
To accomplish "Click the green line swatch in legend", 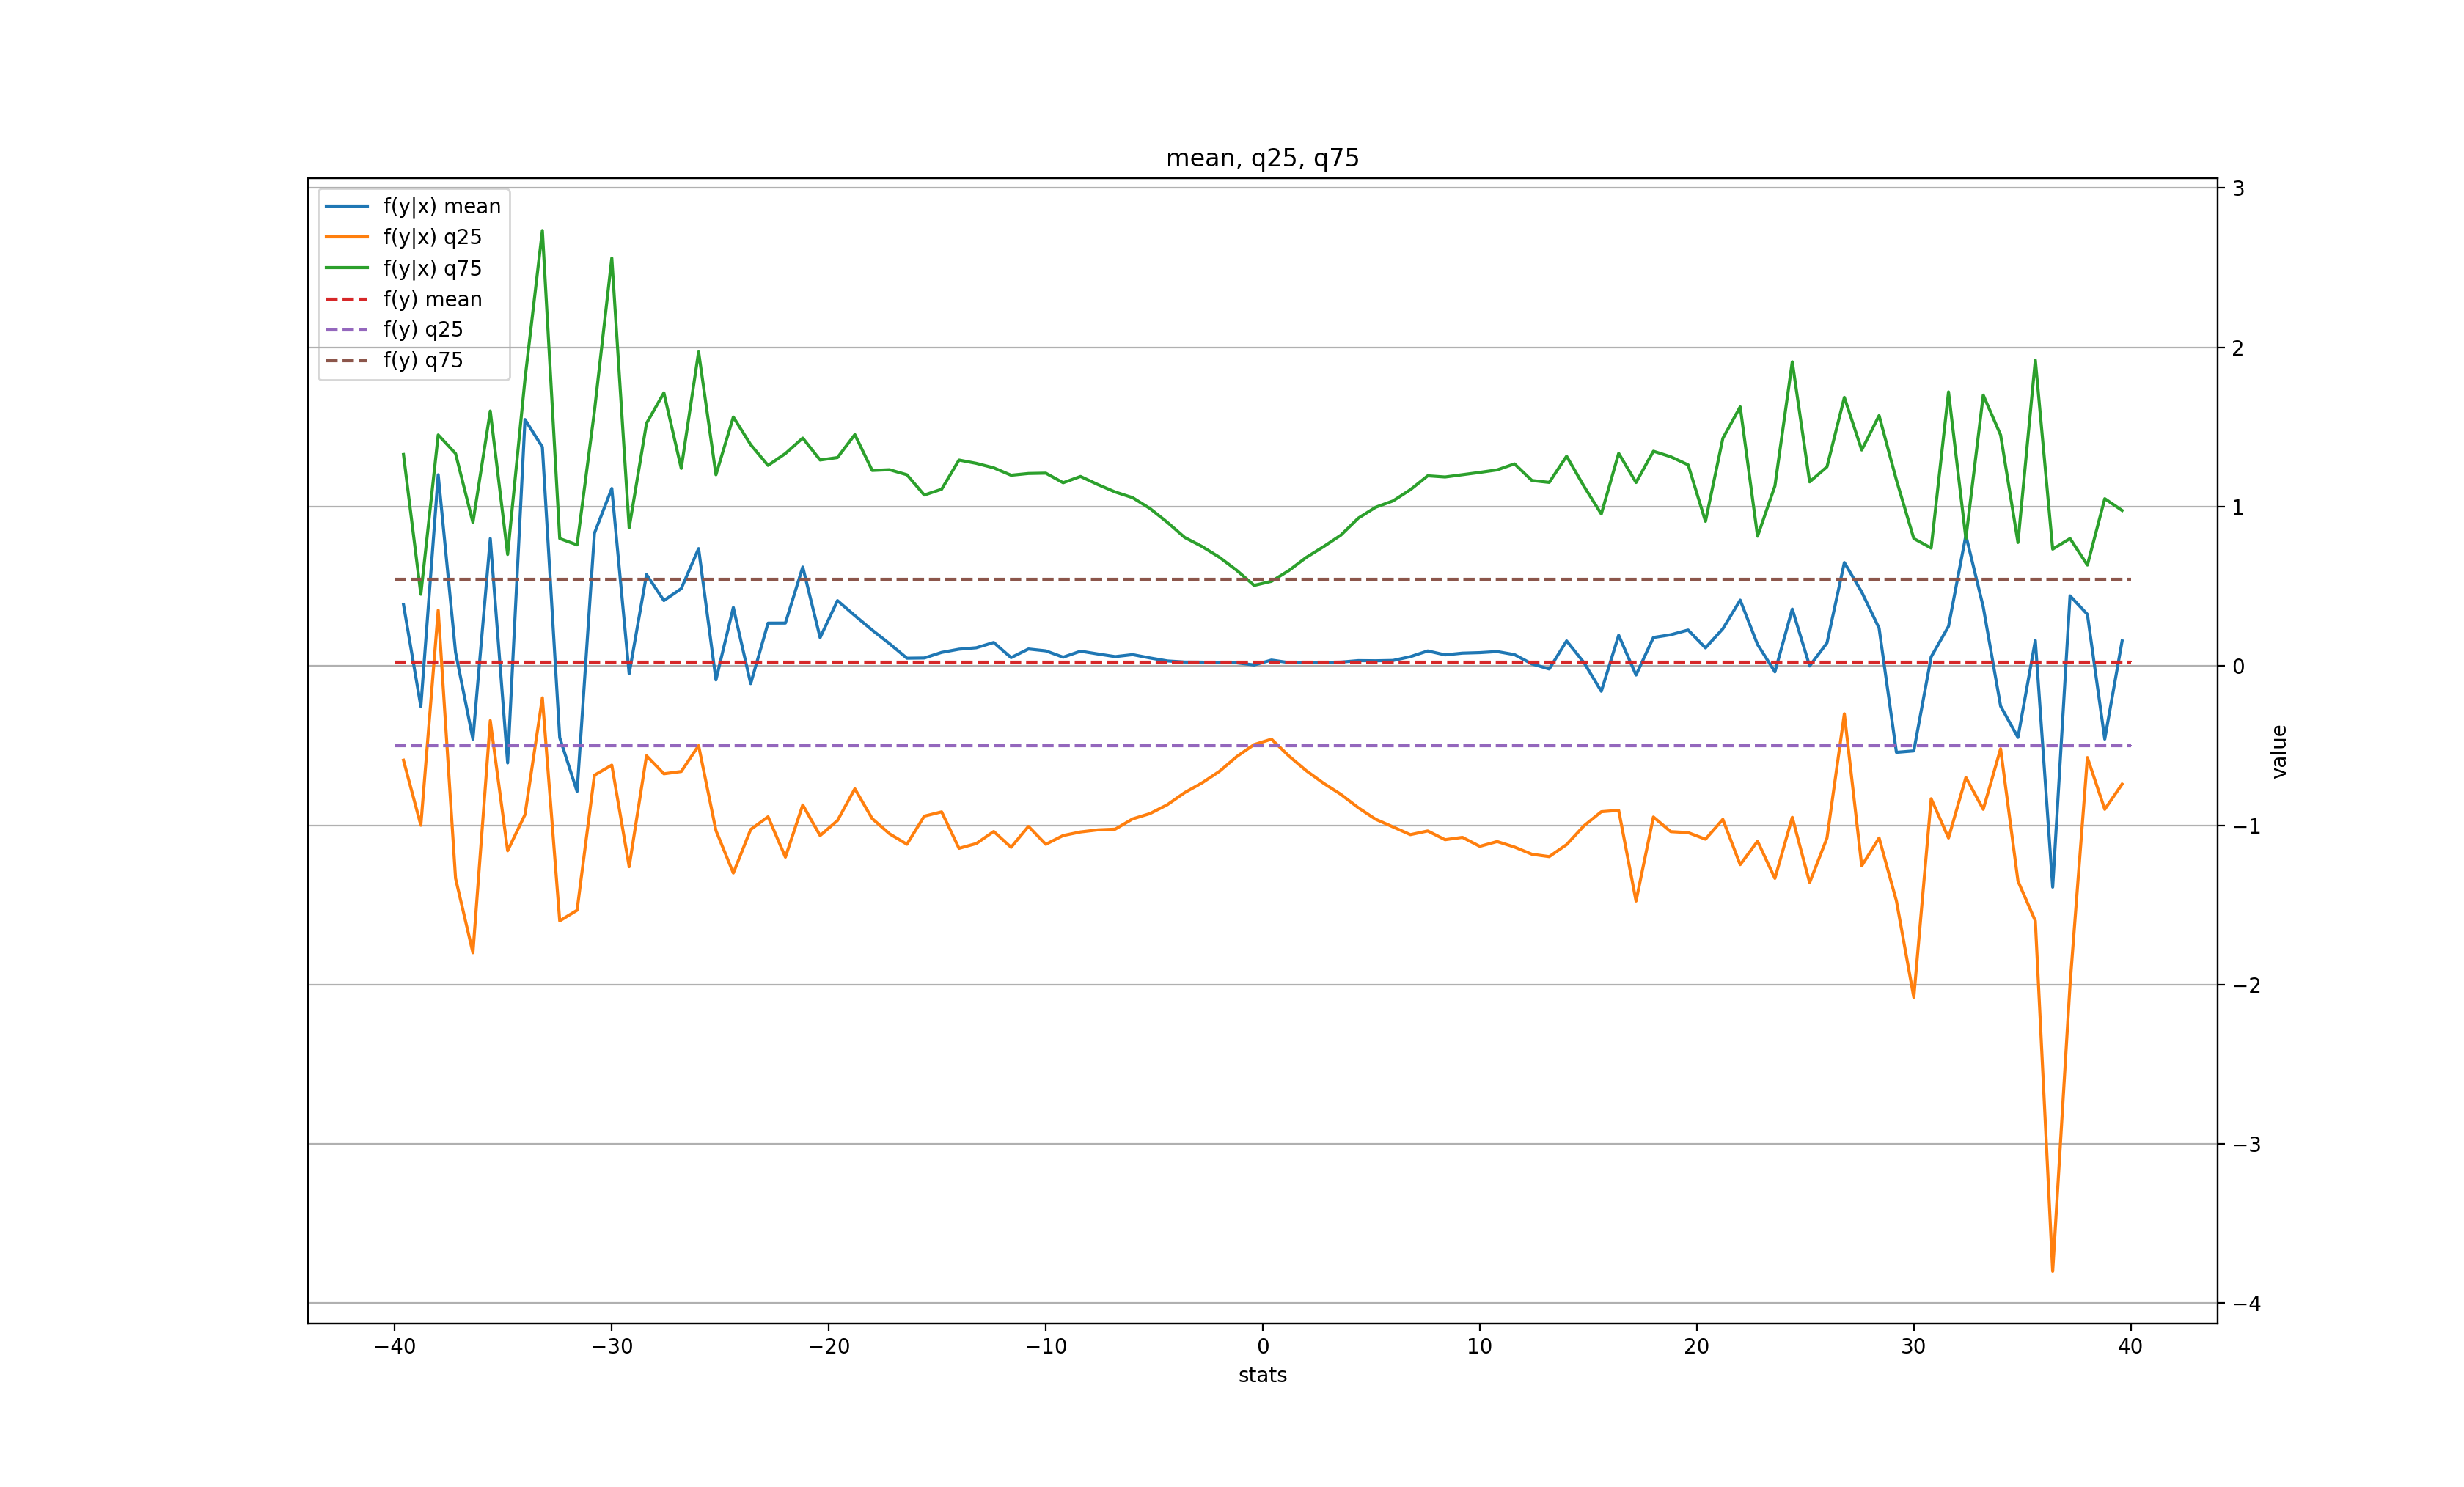I will 347,268.
